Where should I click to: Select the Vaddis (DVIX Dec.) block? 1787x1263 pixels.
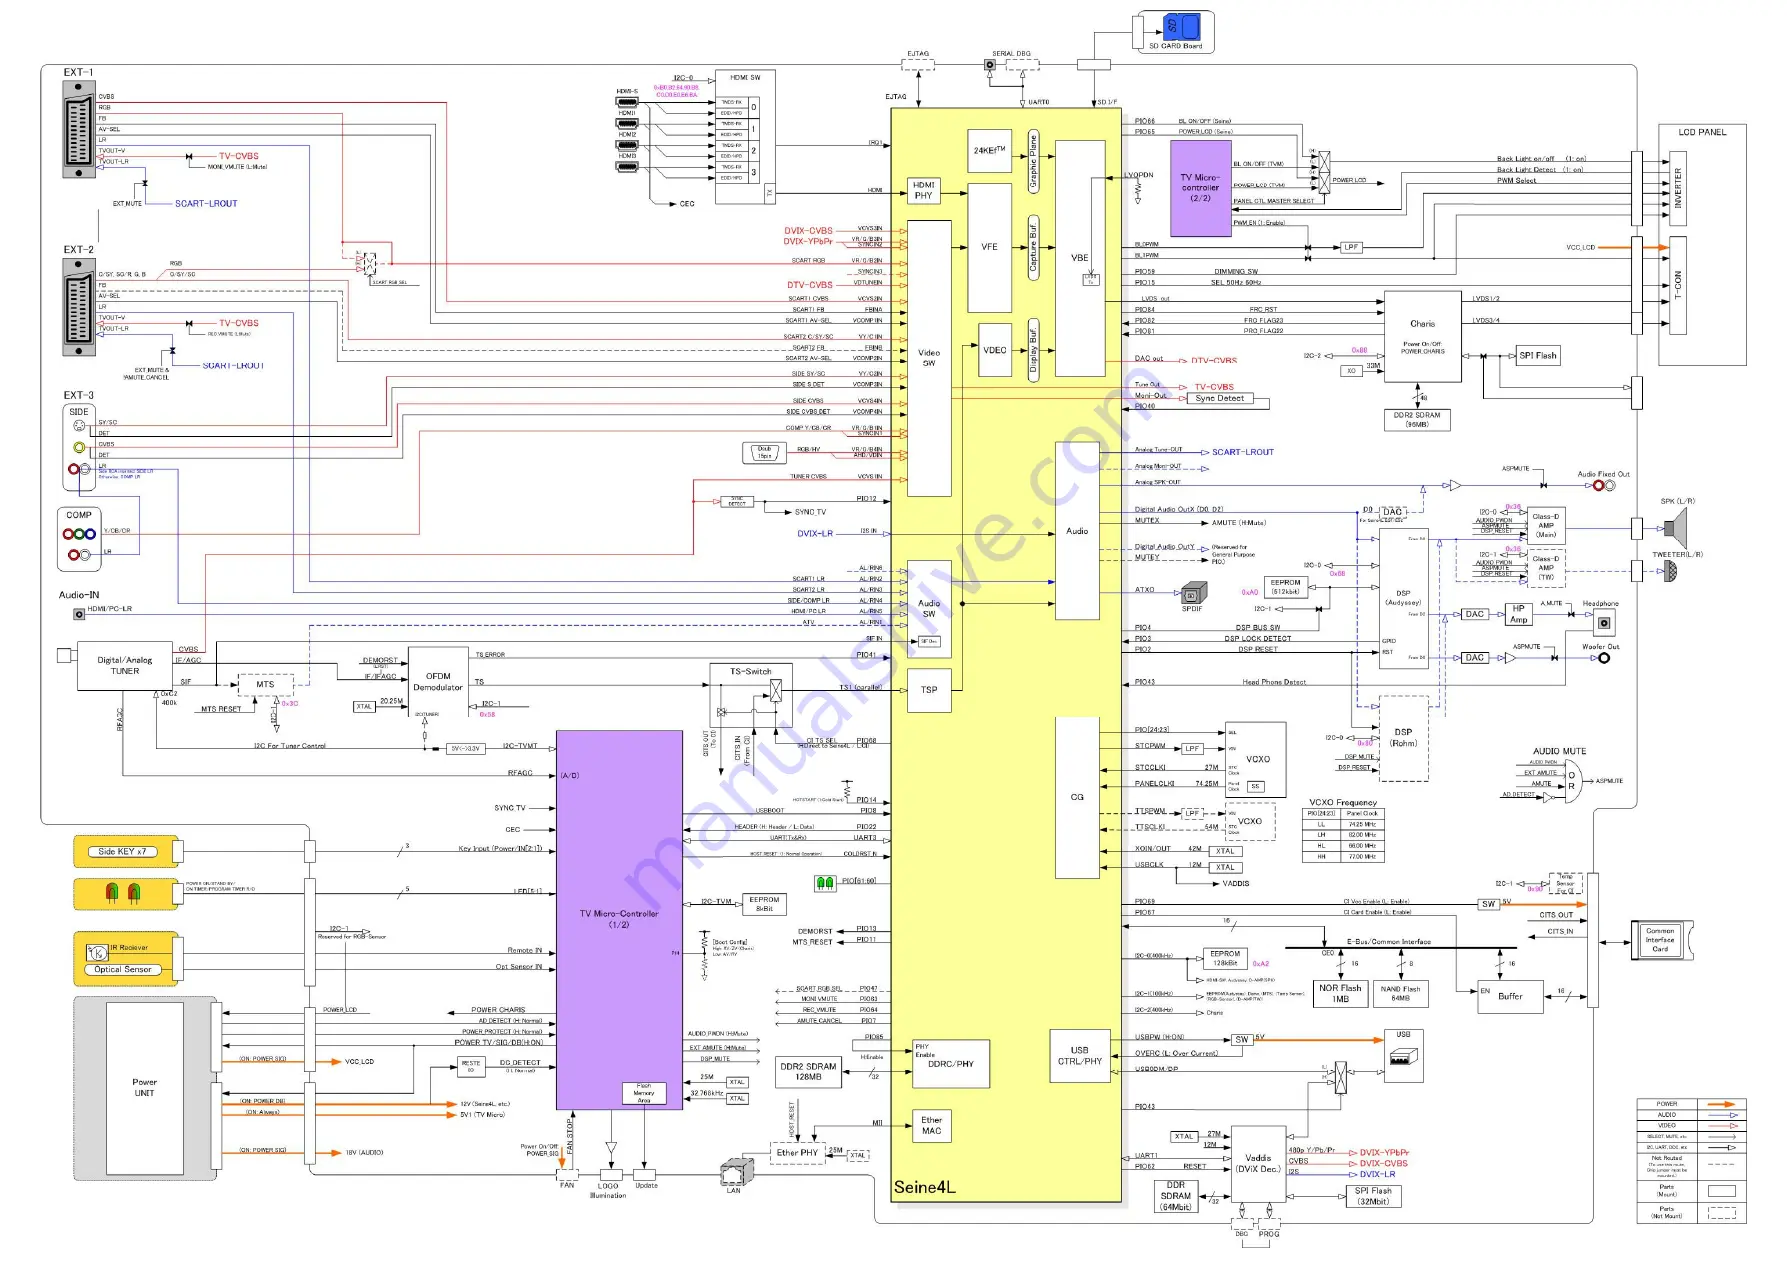1258,1164
